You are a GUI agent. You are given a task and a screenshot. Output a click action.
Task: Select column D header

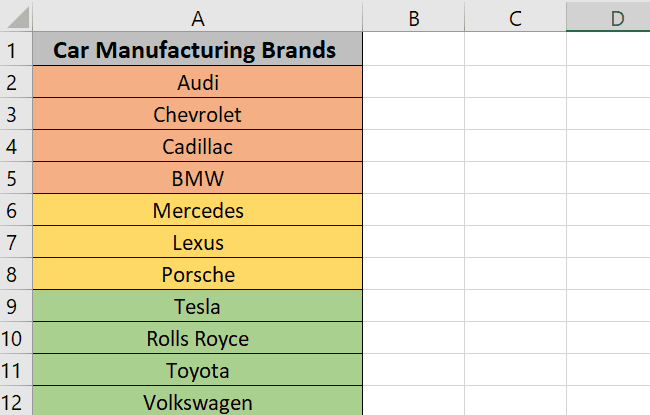[608, 17]
